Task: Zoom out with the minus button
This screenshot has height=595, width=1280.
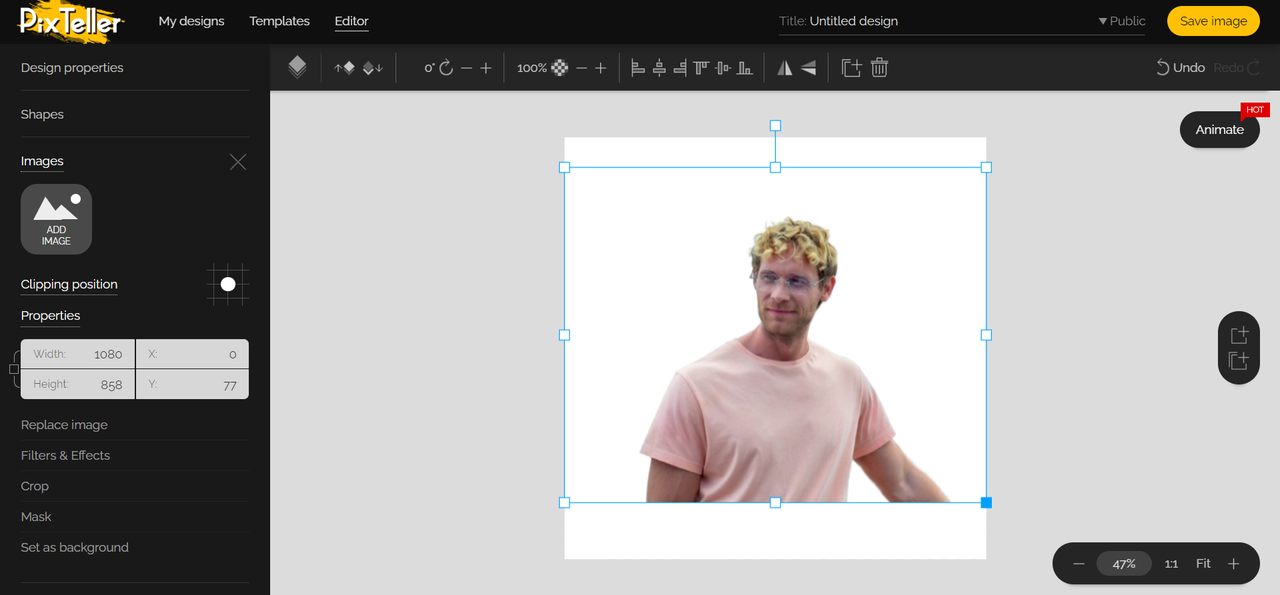Action: click(1078, 564)
